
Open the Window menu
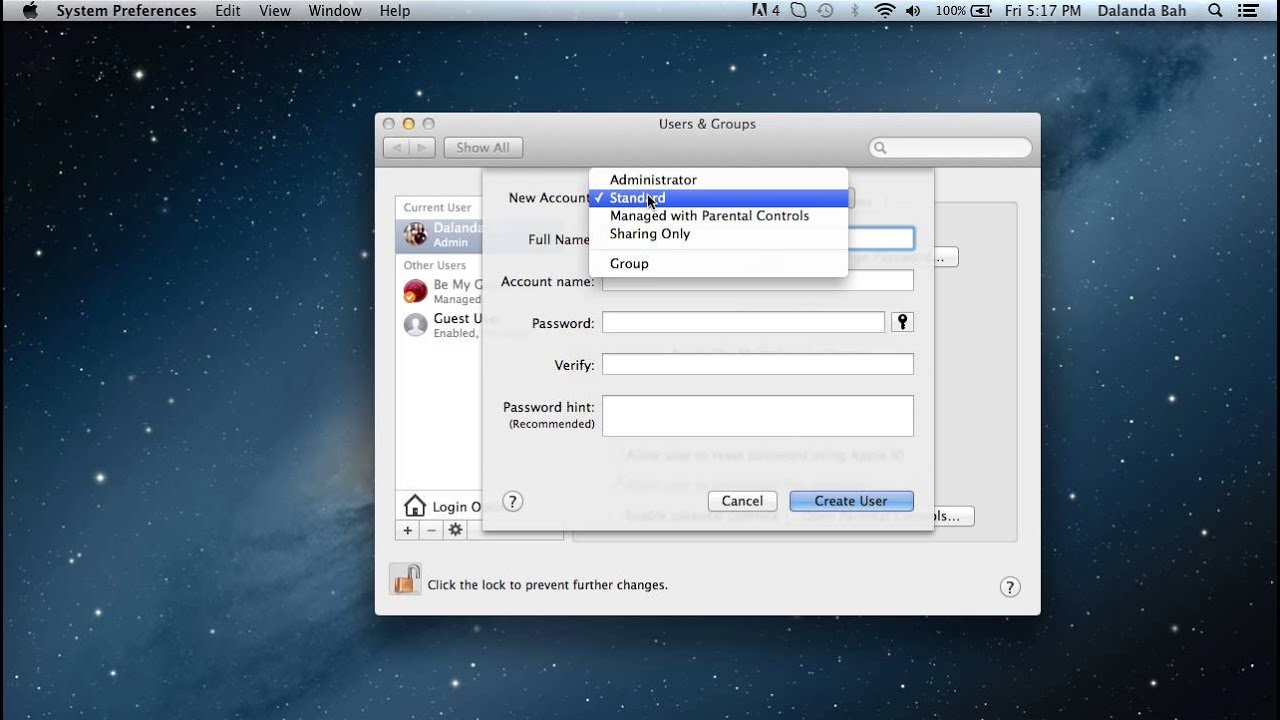click(x=335, y=11)
